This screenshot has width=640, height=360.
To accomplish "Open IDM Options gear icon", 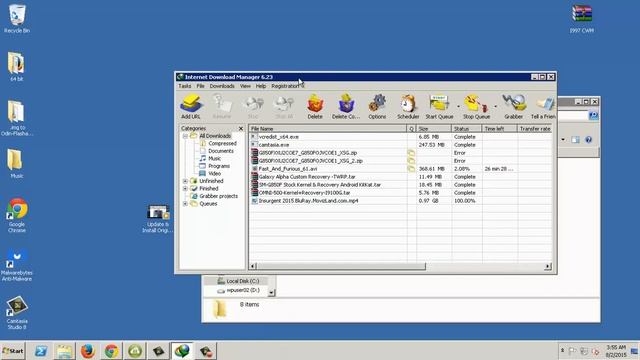I will click(377, 107).
